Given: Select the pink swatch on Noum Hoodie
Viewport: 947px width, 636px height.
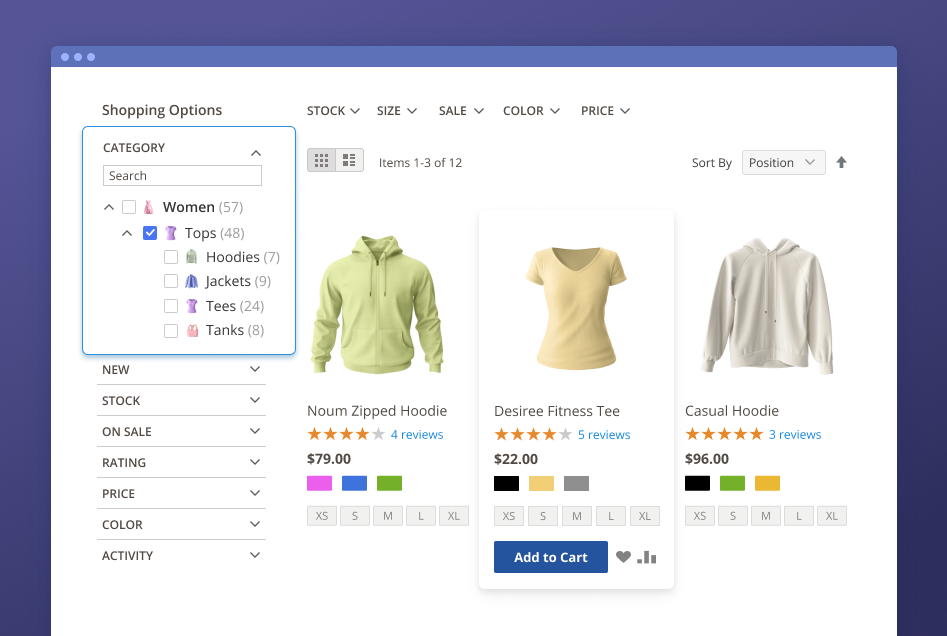Looking at the screenshot, I should point(319,483).
